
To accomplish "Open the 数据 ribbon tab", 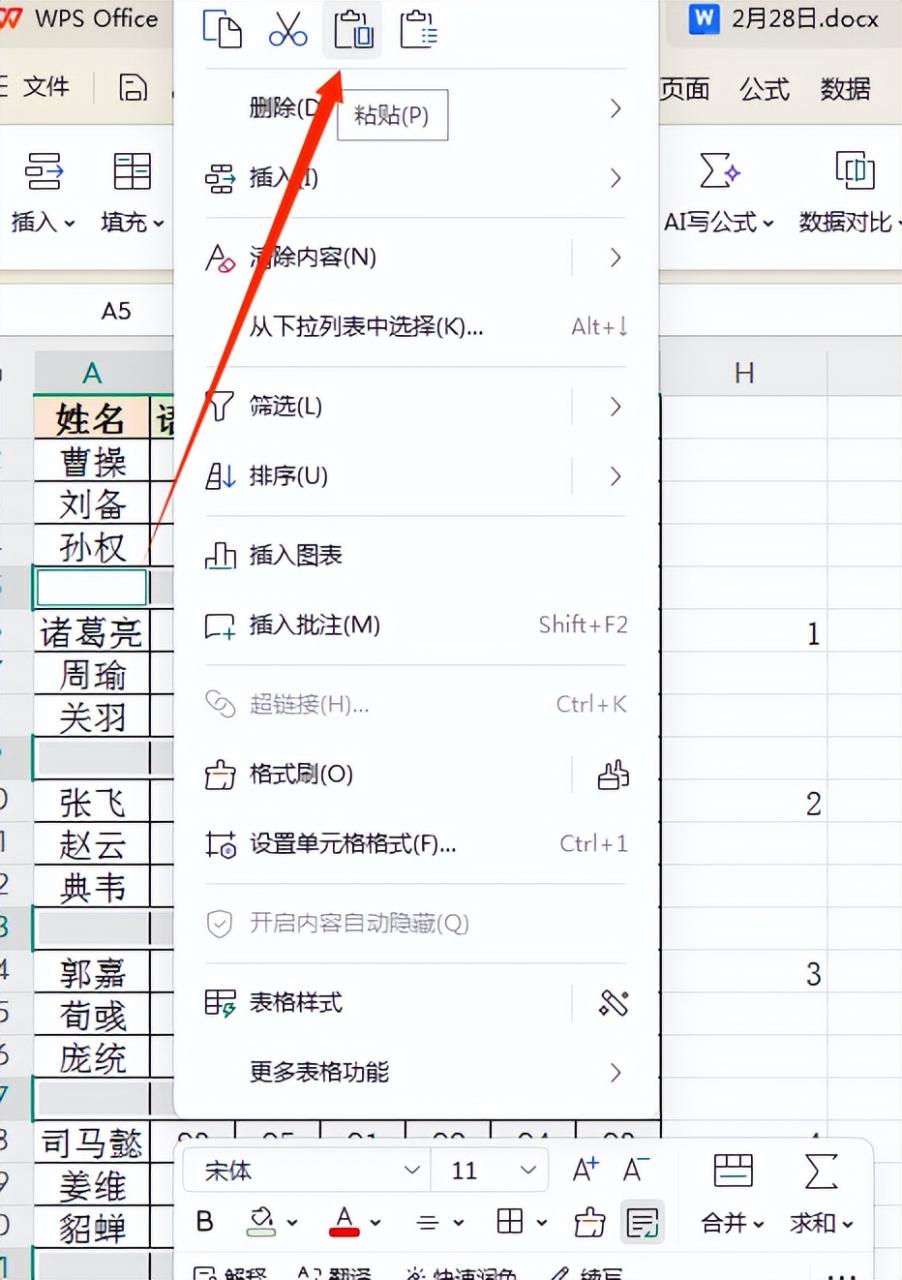I will pyautogui.click(x=845, y=89).
